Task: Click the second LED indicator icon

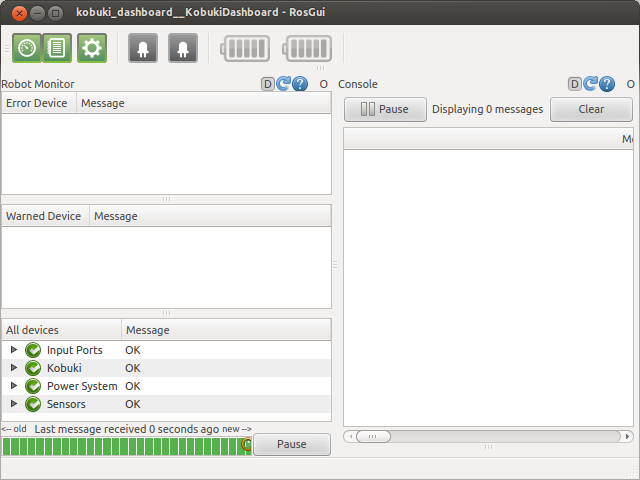Action: pos(182,48)
